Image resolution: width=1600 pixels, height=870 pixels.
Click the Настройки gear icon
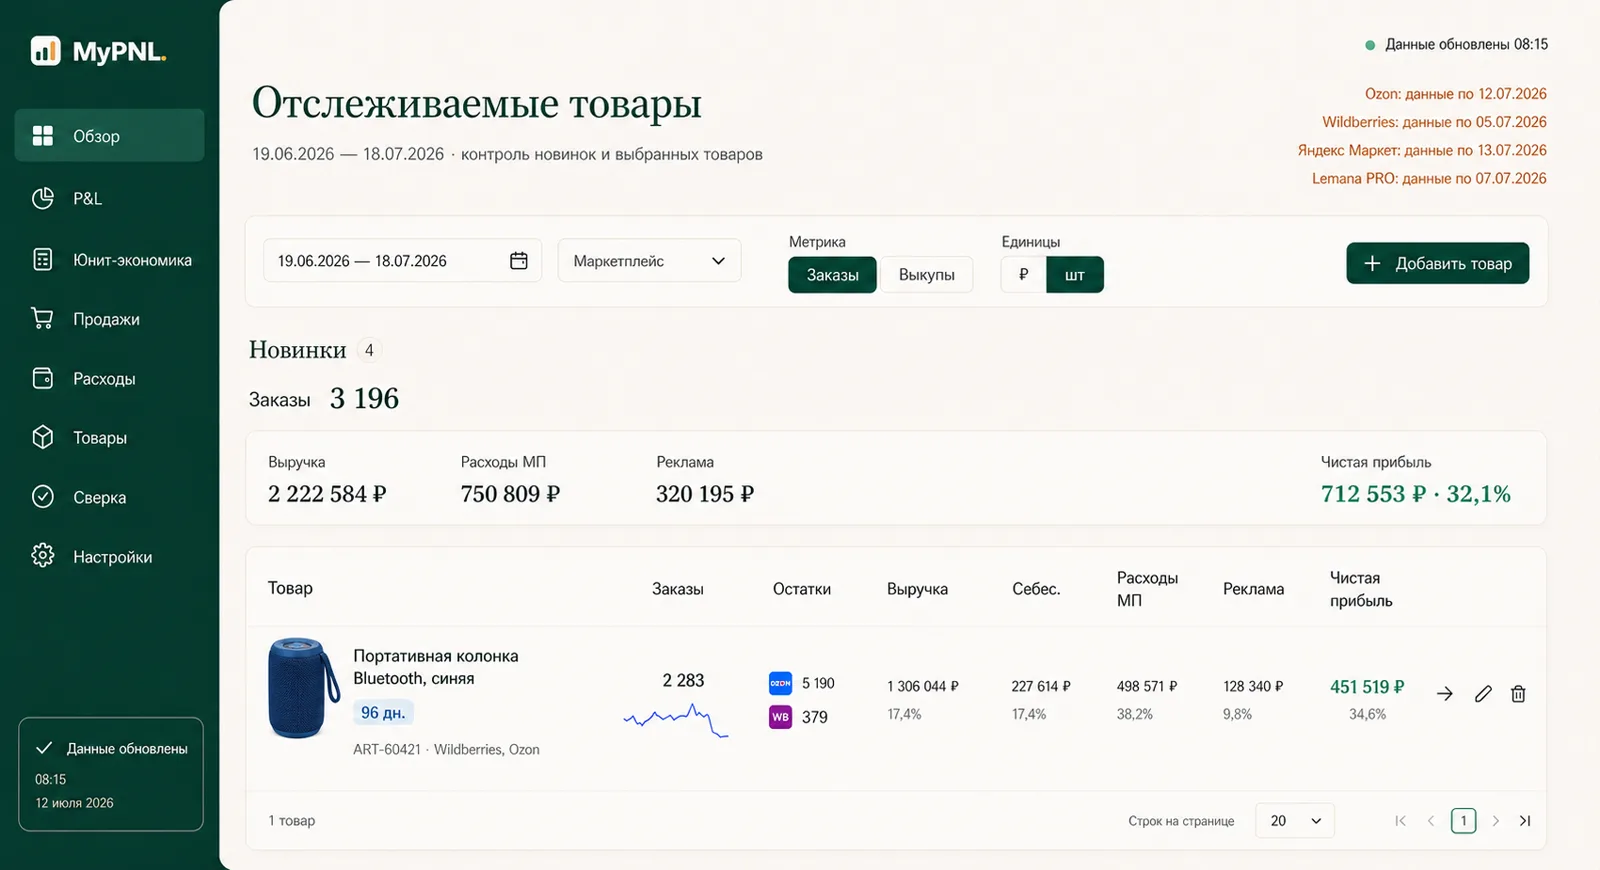[x=43, y=555]
